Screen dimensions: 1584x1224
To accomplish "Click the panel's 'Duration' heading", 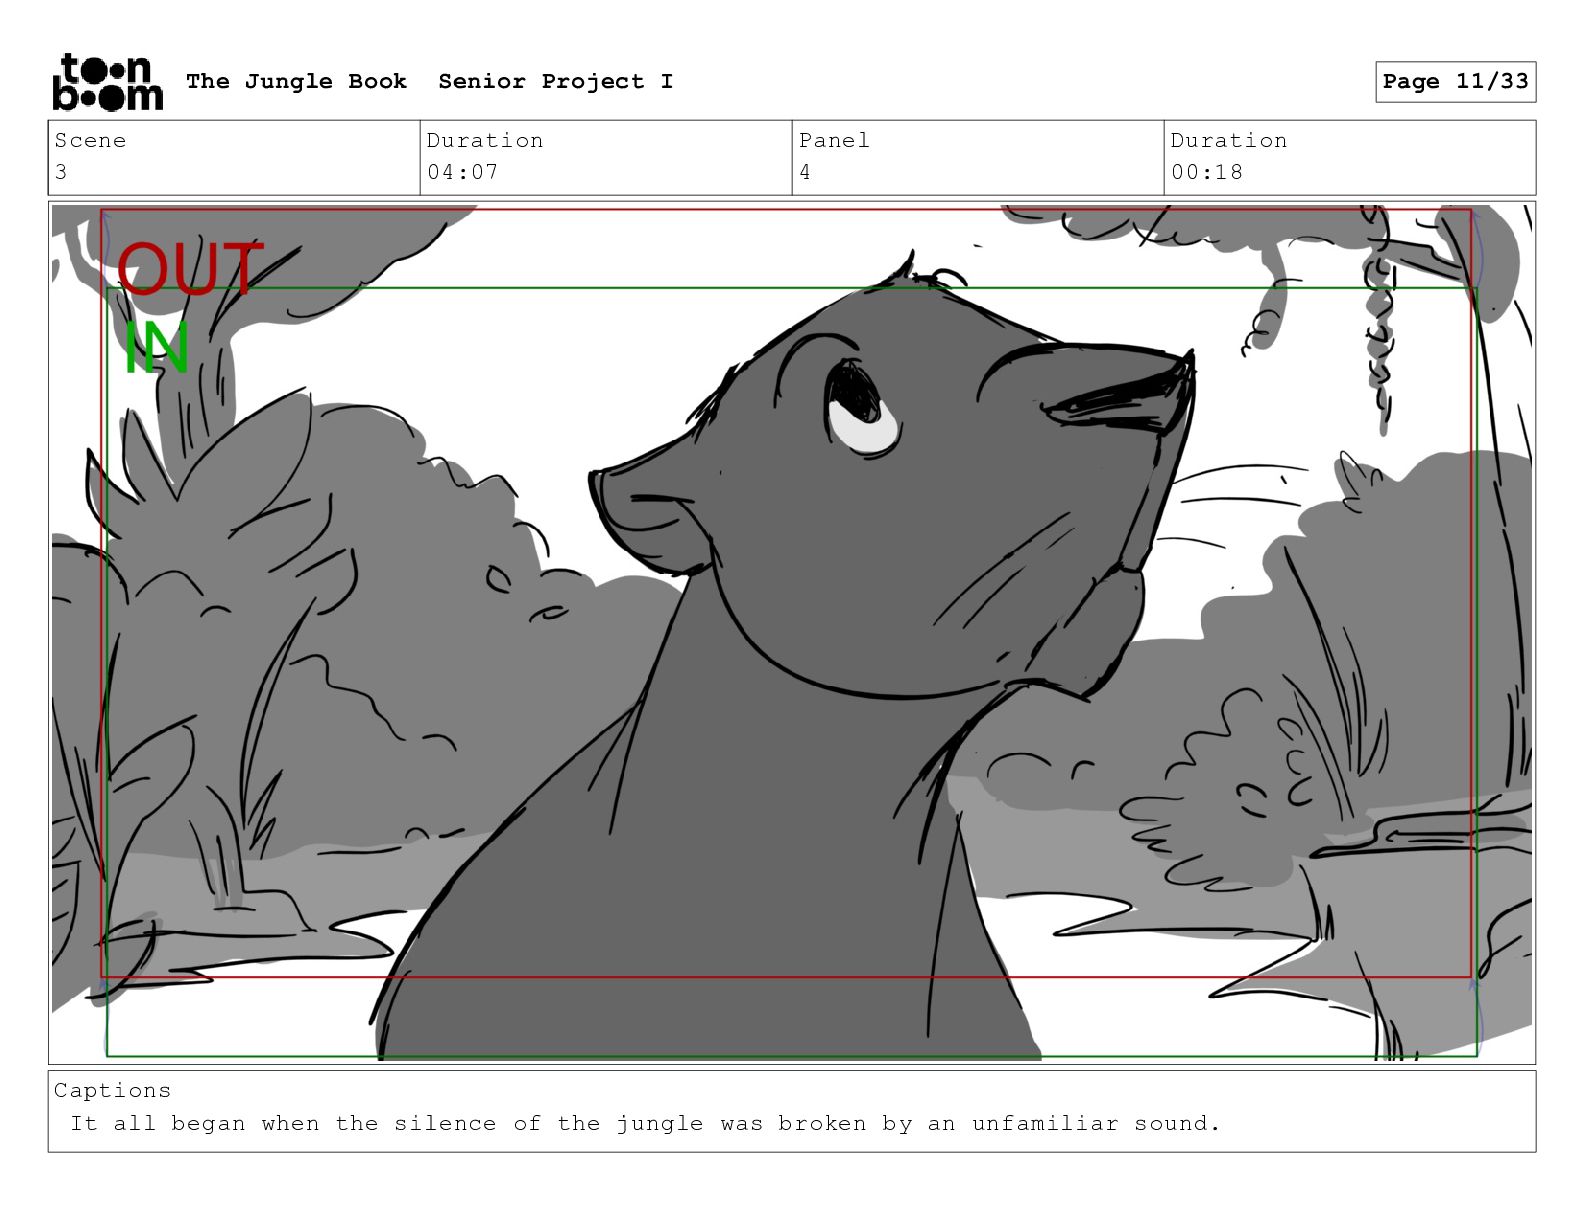I will [x=1229, y=140].
